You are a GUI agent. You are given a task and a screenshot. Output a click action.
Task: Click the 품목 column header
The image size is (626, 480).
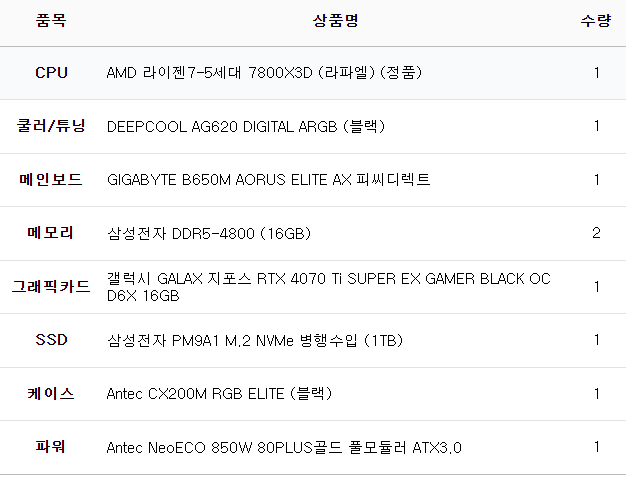pos(51,21)
